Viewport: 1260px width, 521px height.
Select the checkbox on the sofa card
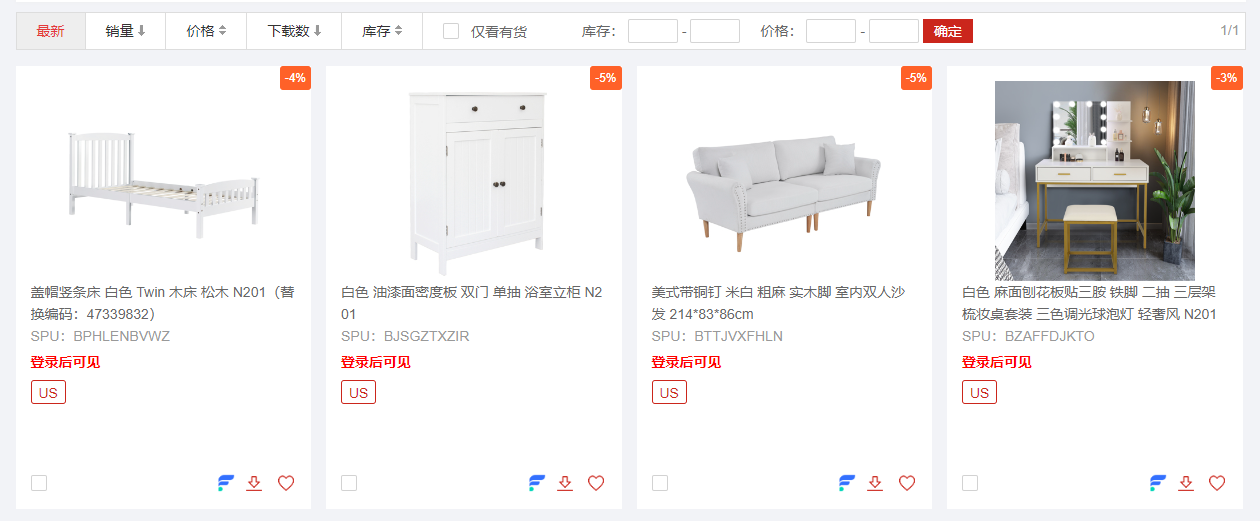660,483
